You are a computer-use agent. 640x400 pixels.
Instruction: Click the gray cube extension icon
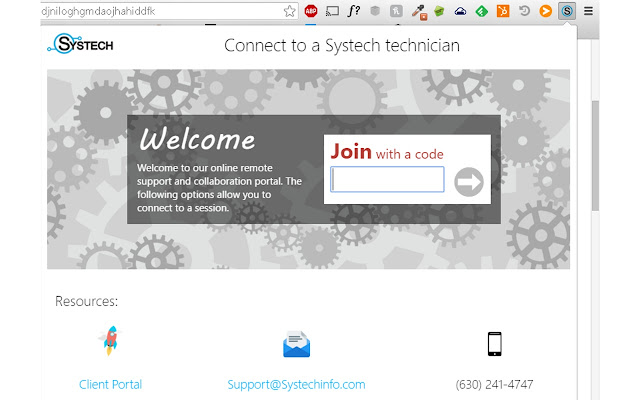tap(375, 11)
